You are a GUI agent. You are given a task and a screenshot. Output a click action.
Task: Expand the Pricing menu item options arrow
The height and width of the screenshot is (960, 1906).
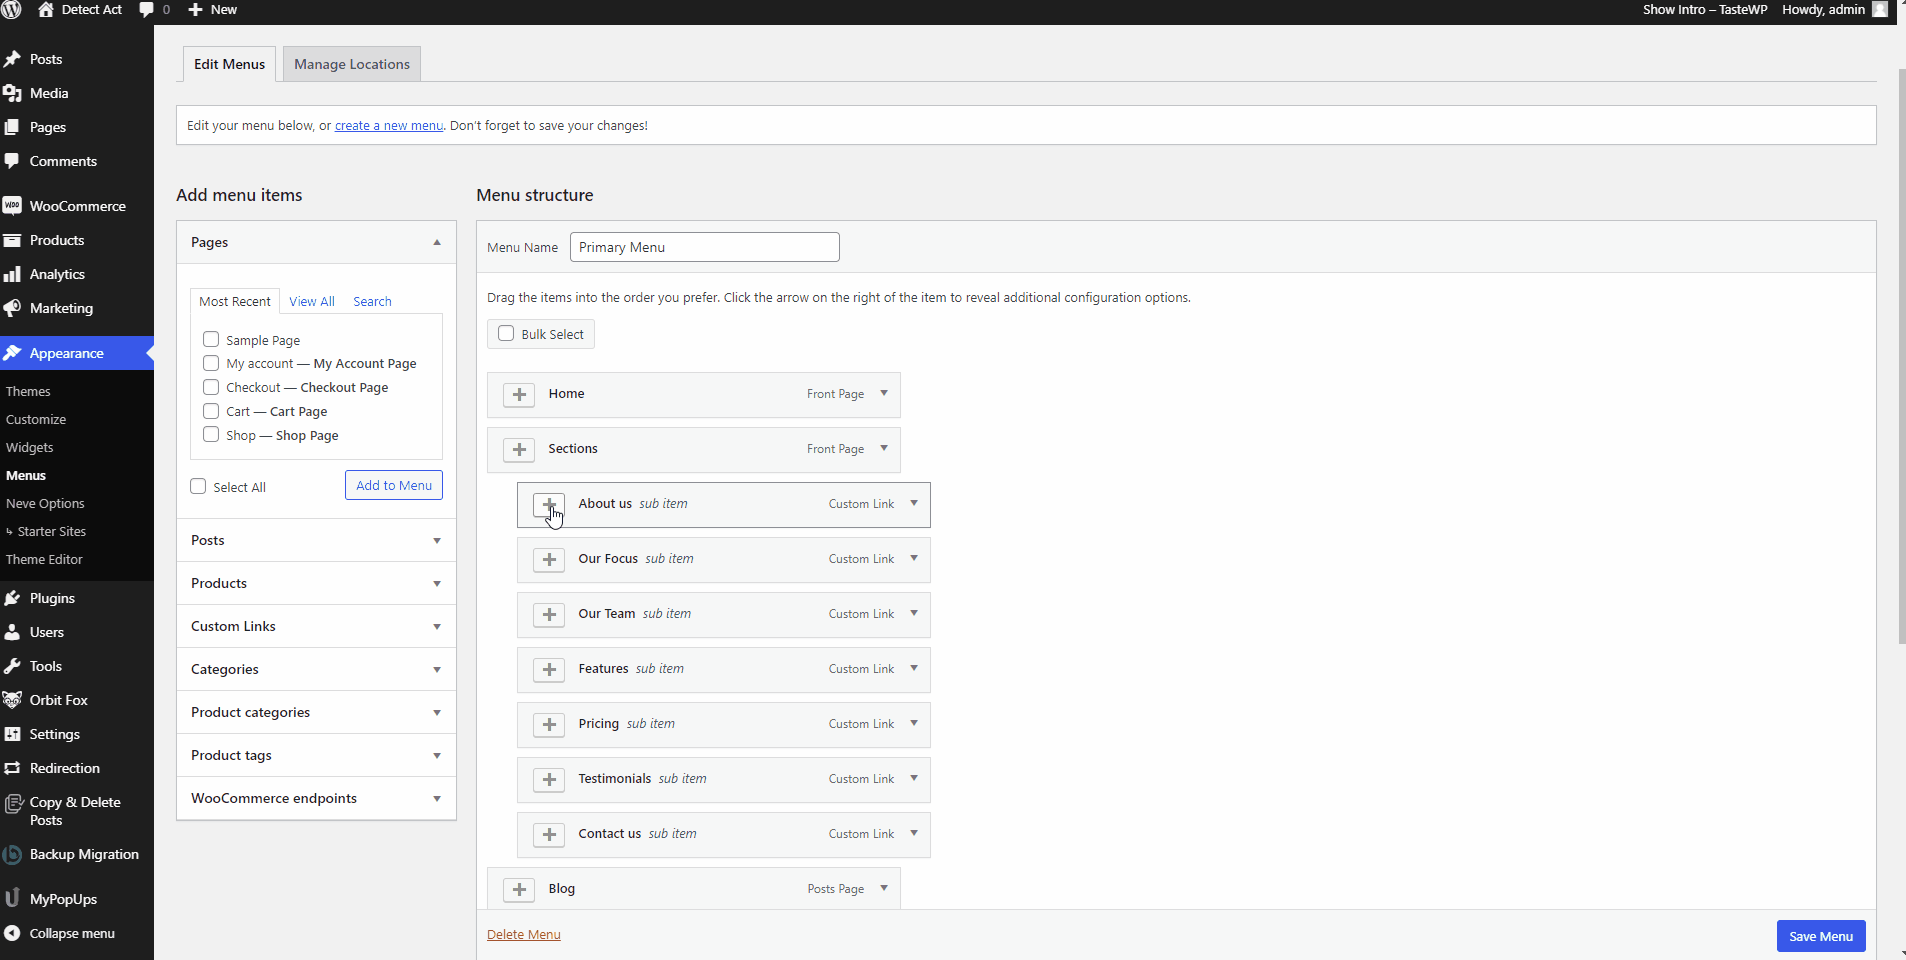[914, 724]
